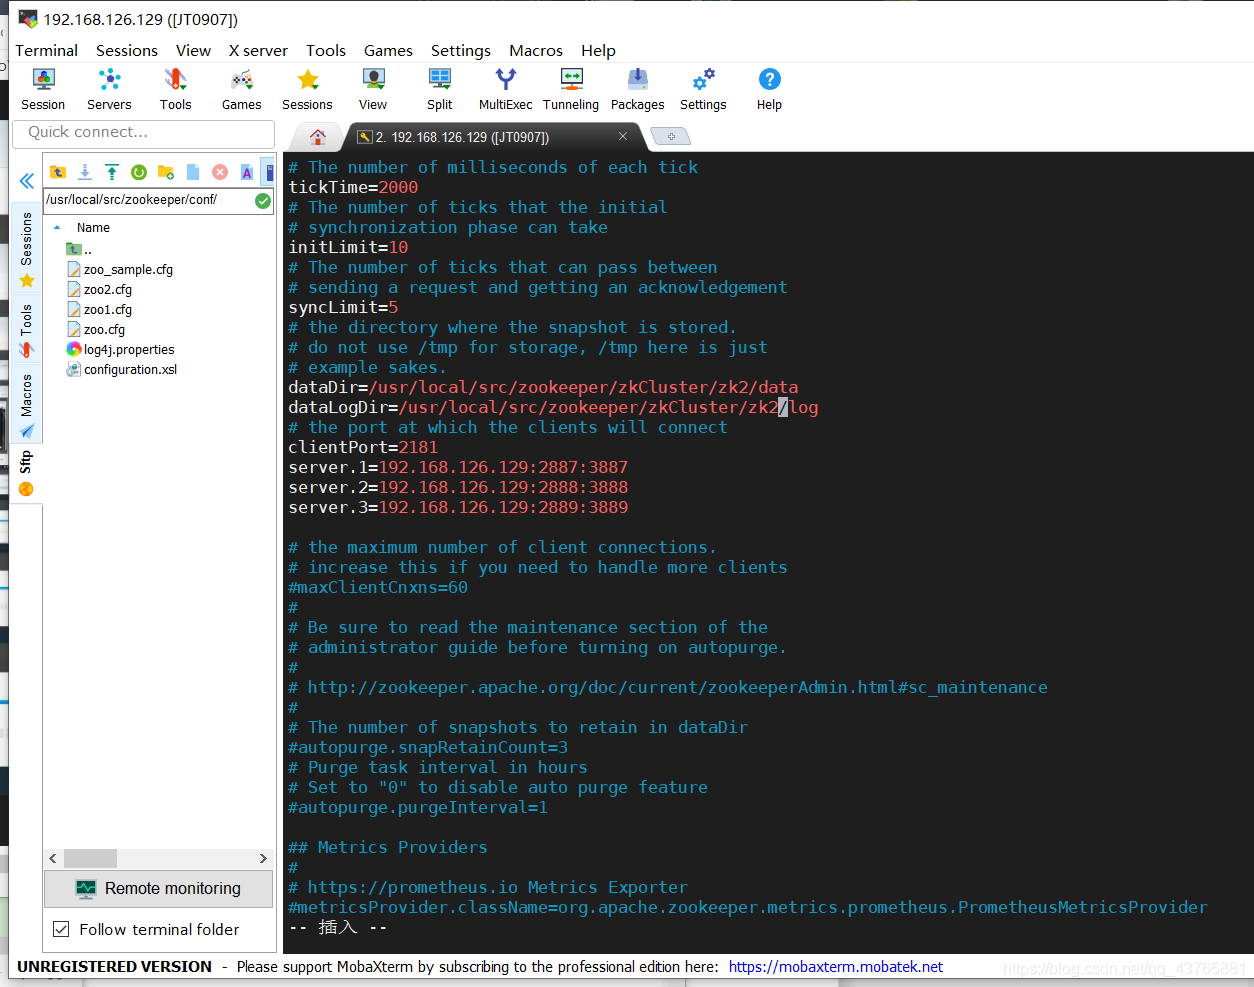Open the Sftp side tab

[27, 473]
